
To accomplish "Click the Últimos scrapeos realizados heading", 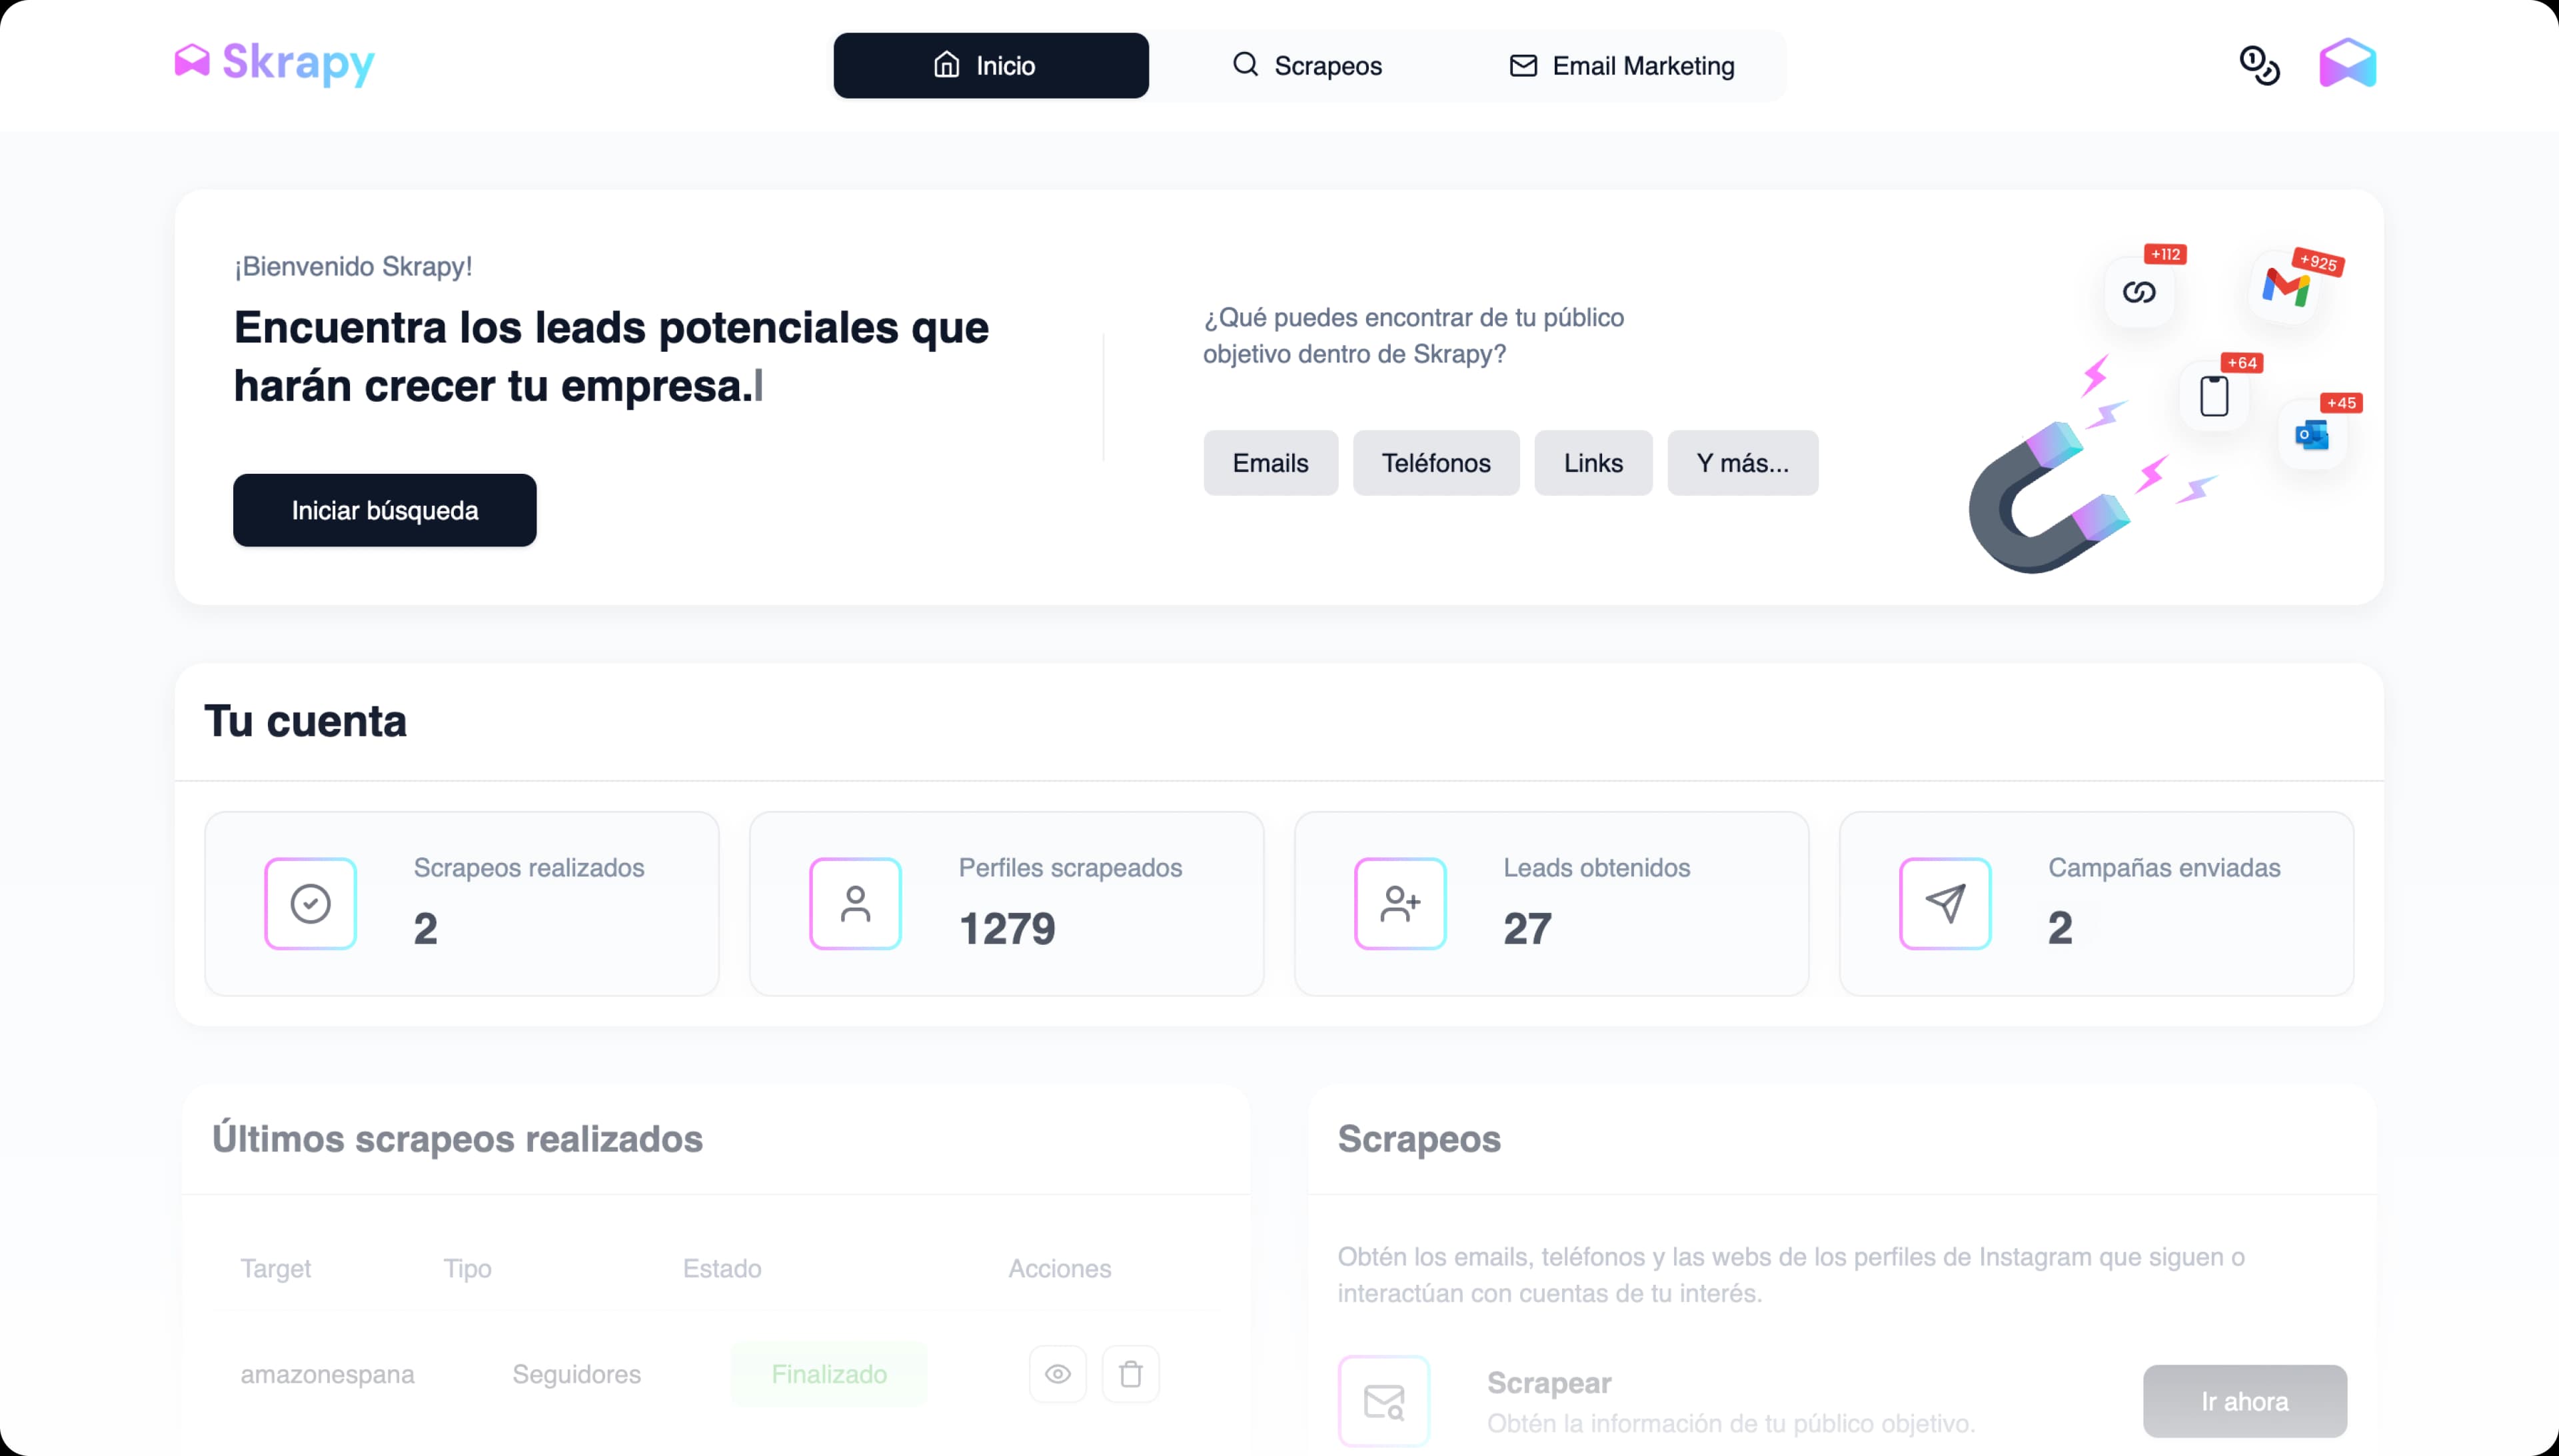I will (457, 1139).
